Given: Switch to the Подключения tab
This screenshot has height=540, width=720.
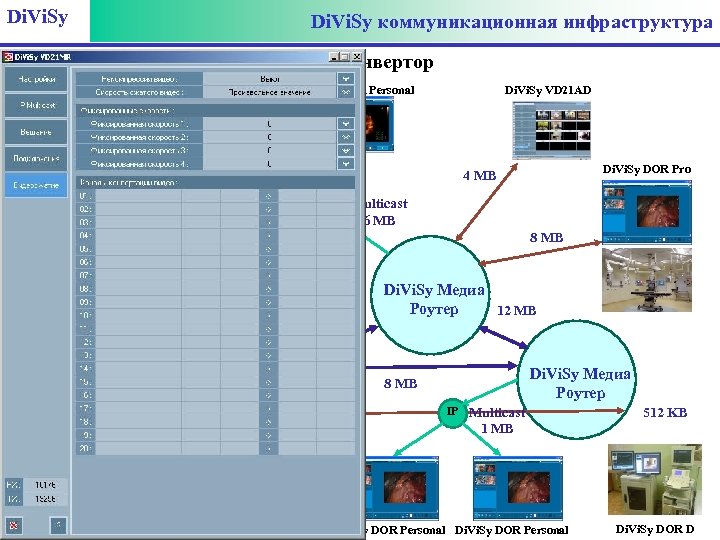Looking at the screenshot, I should pos(36,158).
